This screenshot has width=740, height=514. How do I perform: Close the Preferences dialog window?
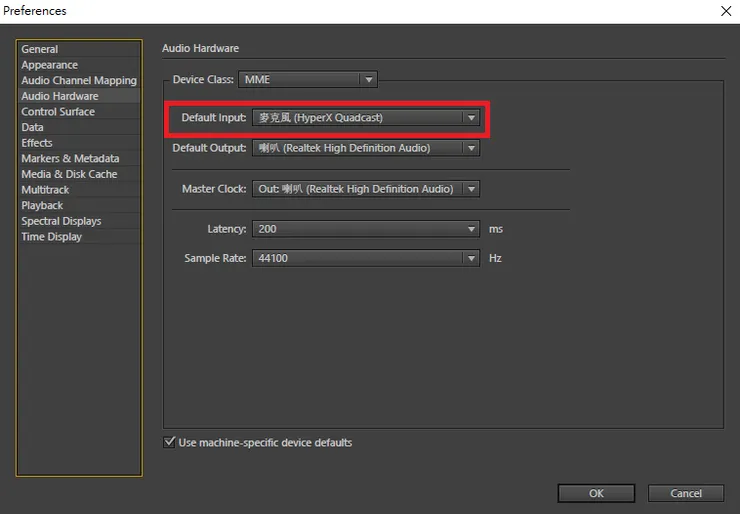725,11
